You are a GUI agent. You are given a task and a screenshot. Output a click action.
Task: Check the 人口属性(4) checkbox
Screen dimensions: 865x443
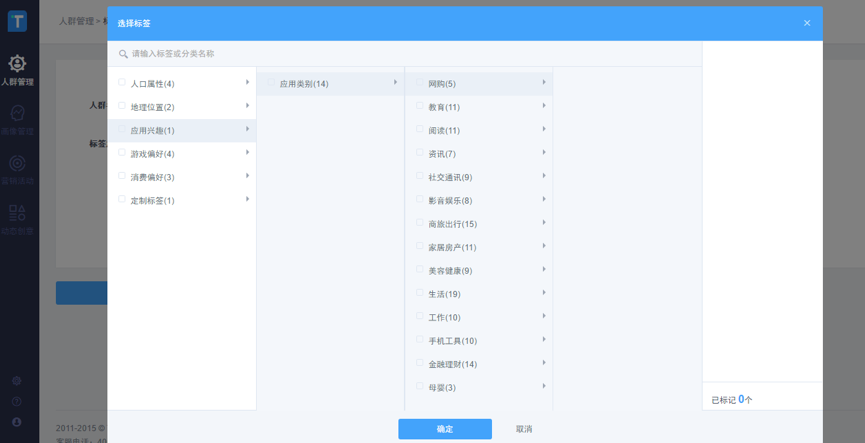(x=122, y=83)
